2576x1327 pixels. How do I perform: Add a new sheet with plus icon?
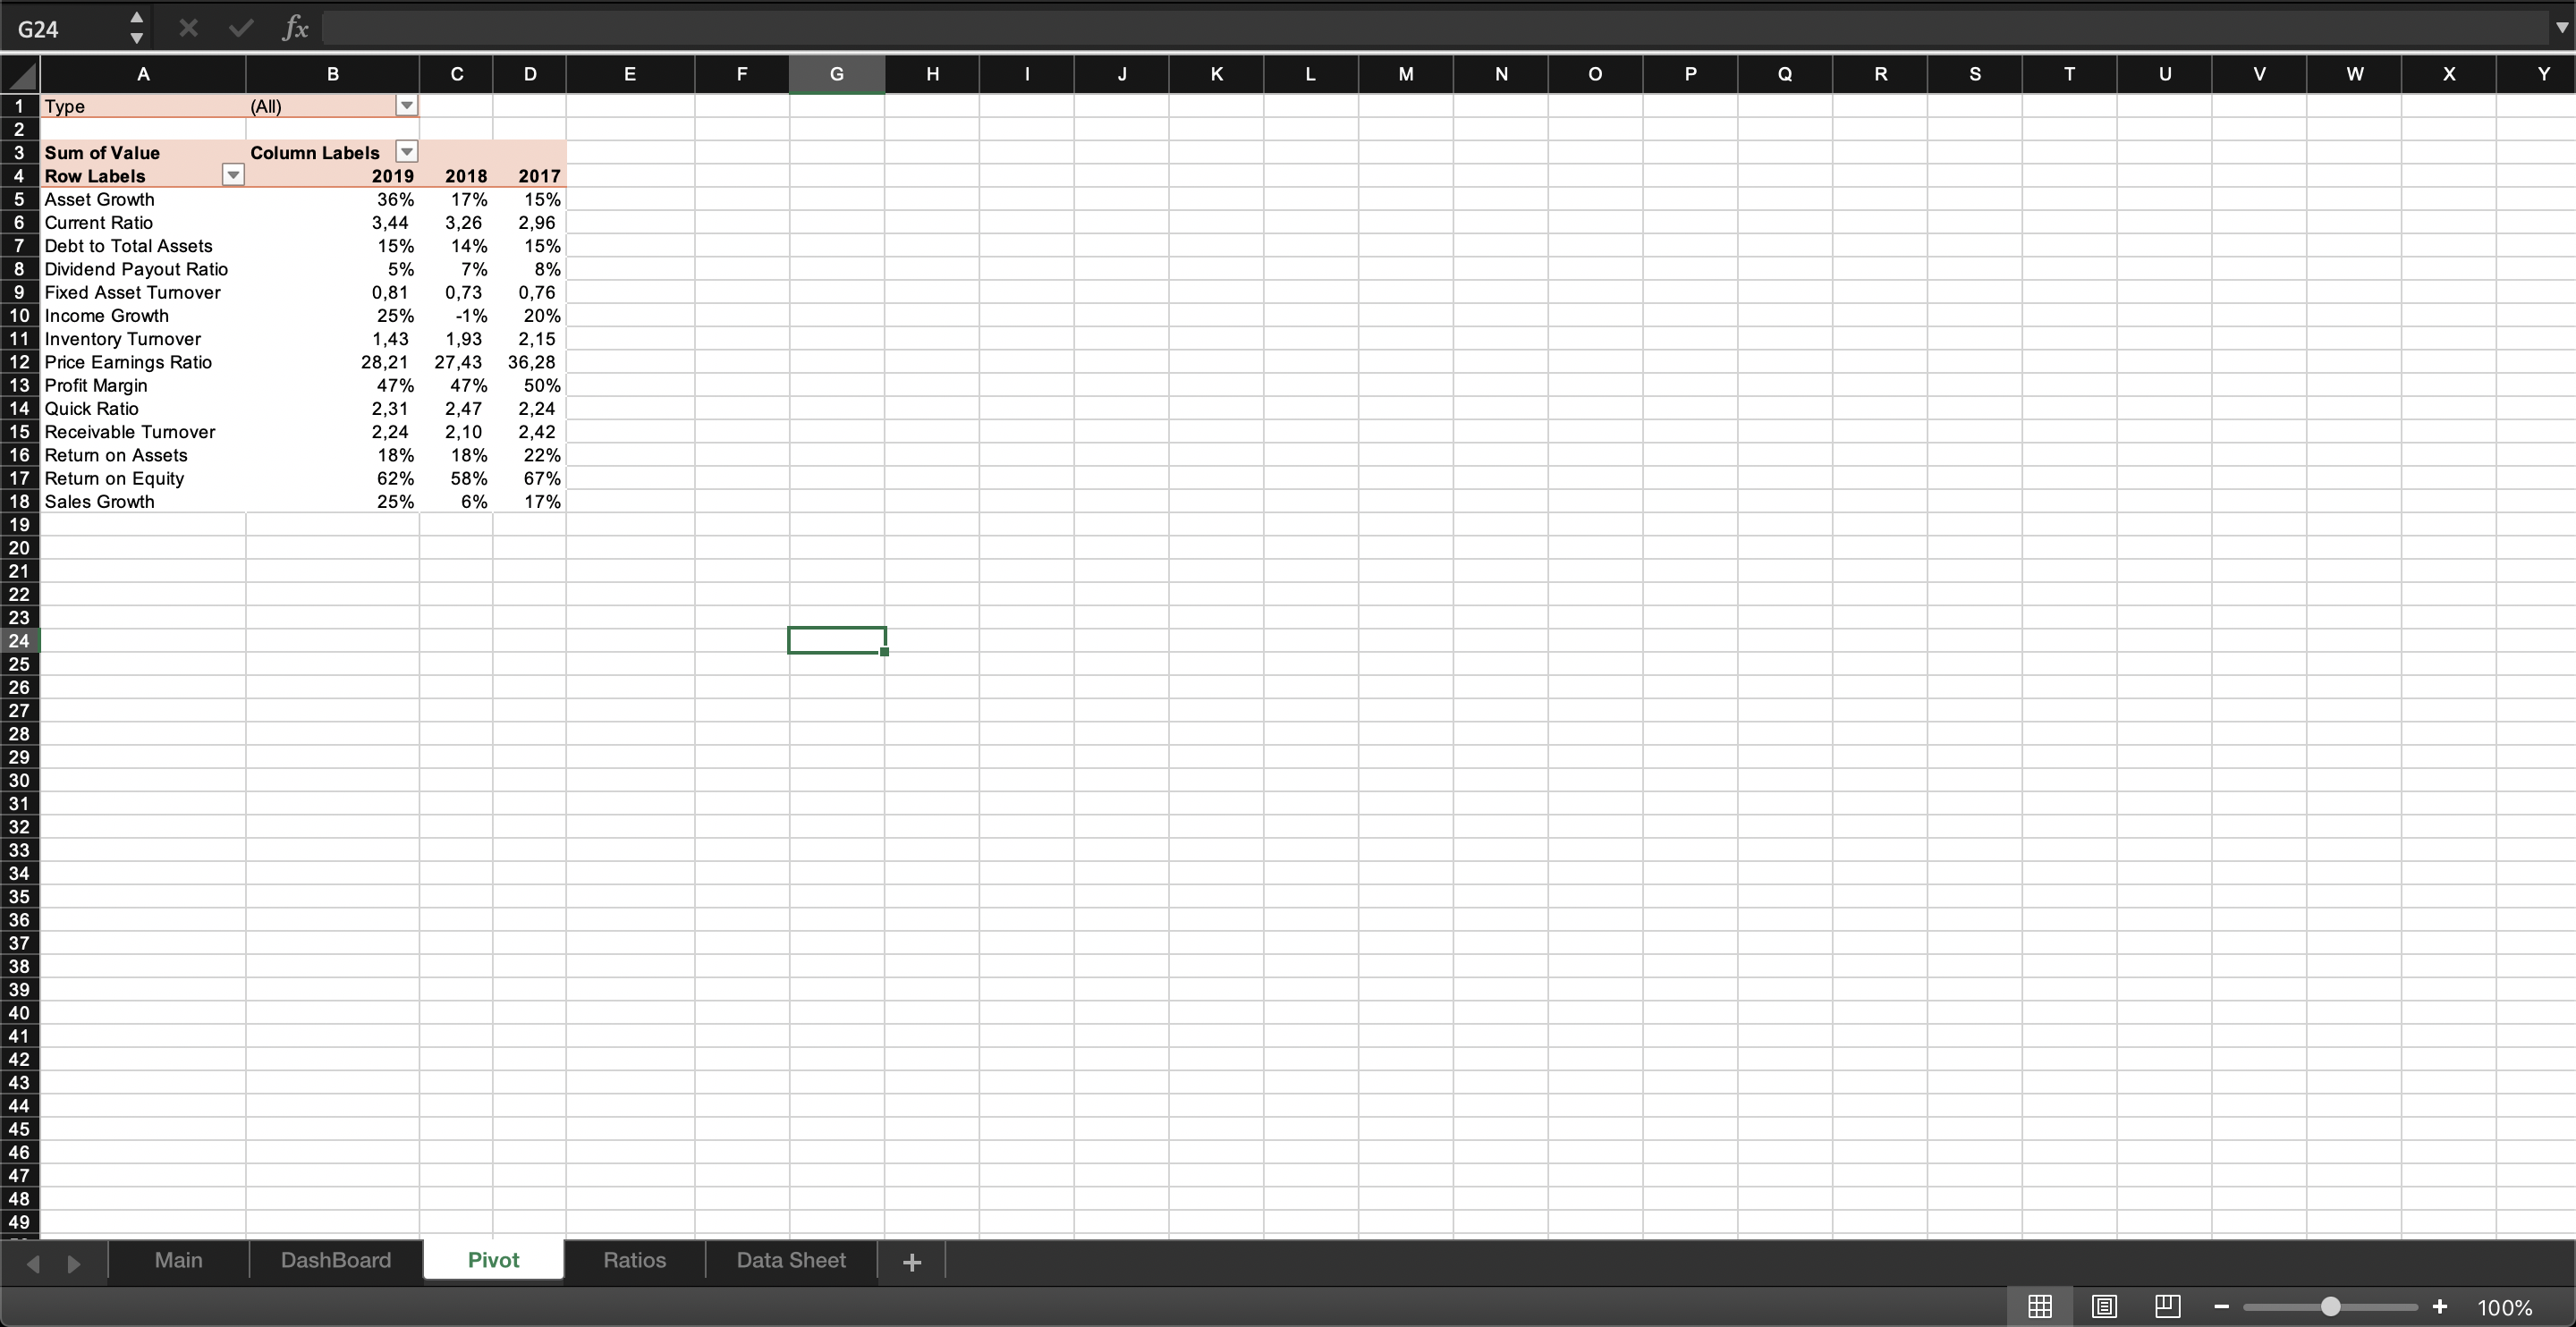click(x=911, y=1262)
